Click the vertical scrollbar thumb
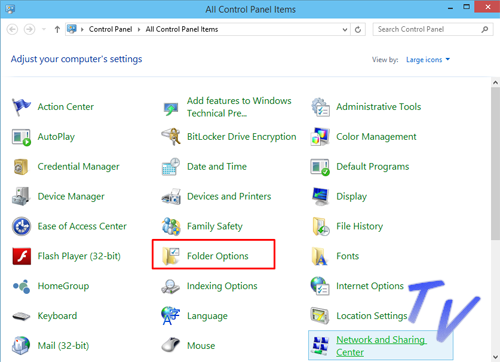The image size is (500, 362). tap(495, 163)
